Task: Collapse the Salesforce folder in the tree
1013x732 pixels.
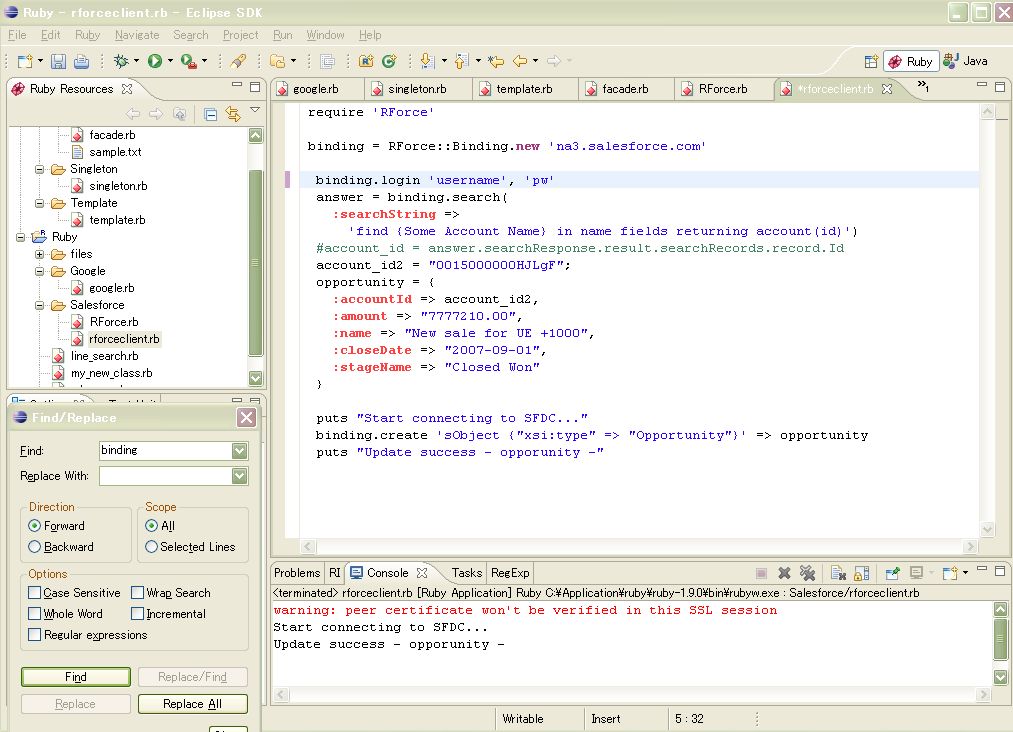Action: click(39, 305)
